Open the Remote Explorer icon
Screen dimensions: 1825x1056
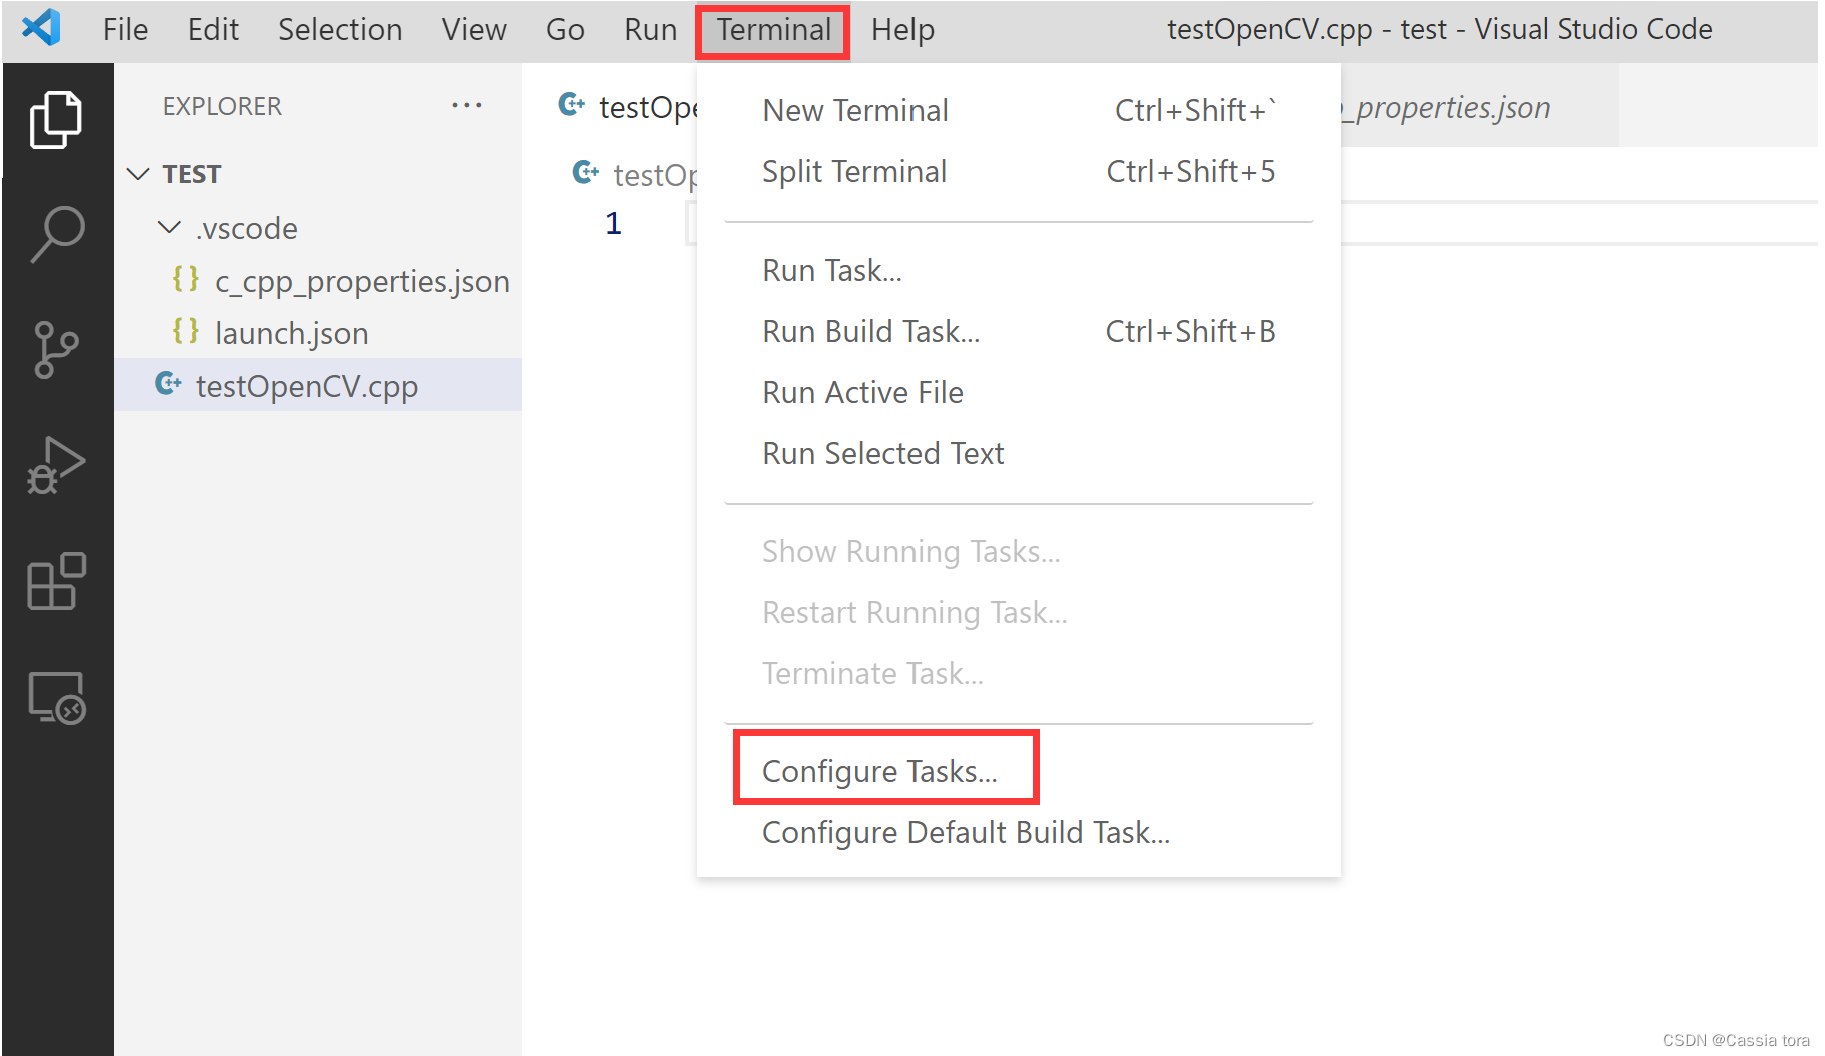pos(57,698)
